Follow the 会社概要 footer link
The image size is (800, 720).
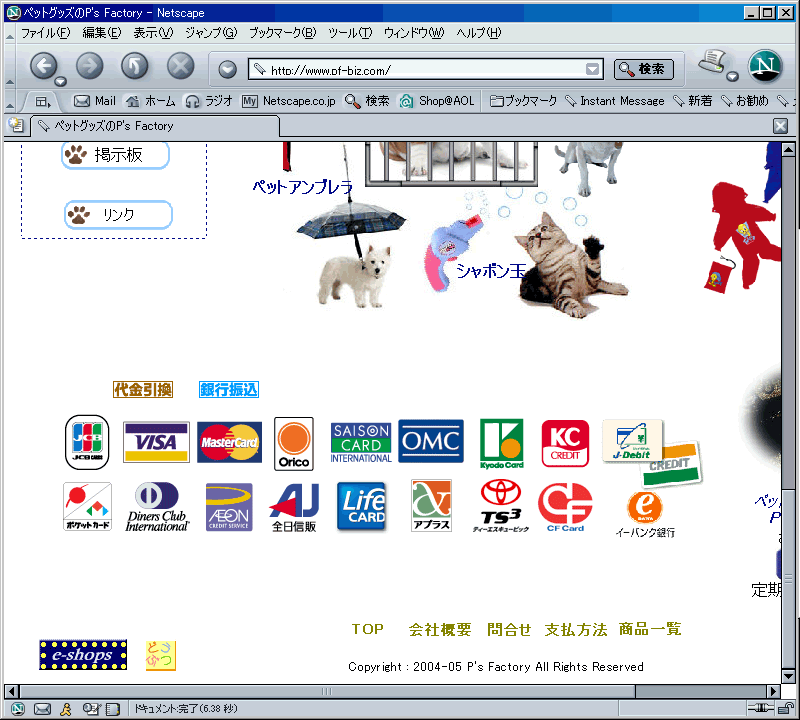pyautogui.click(x=440, y=629)
